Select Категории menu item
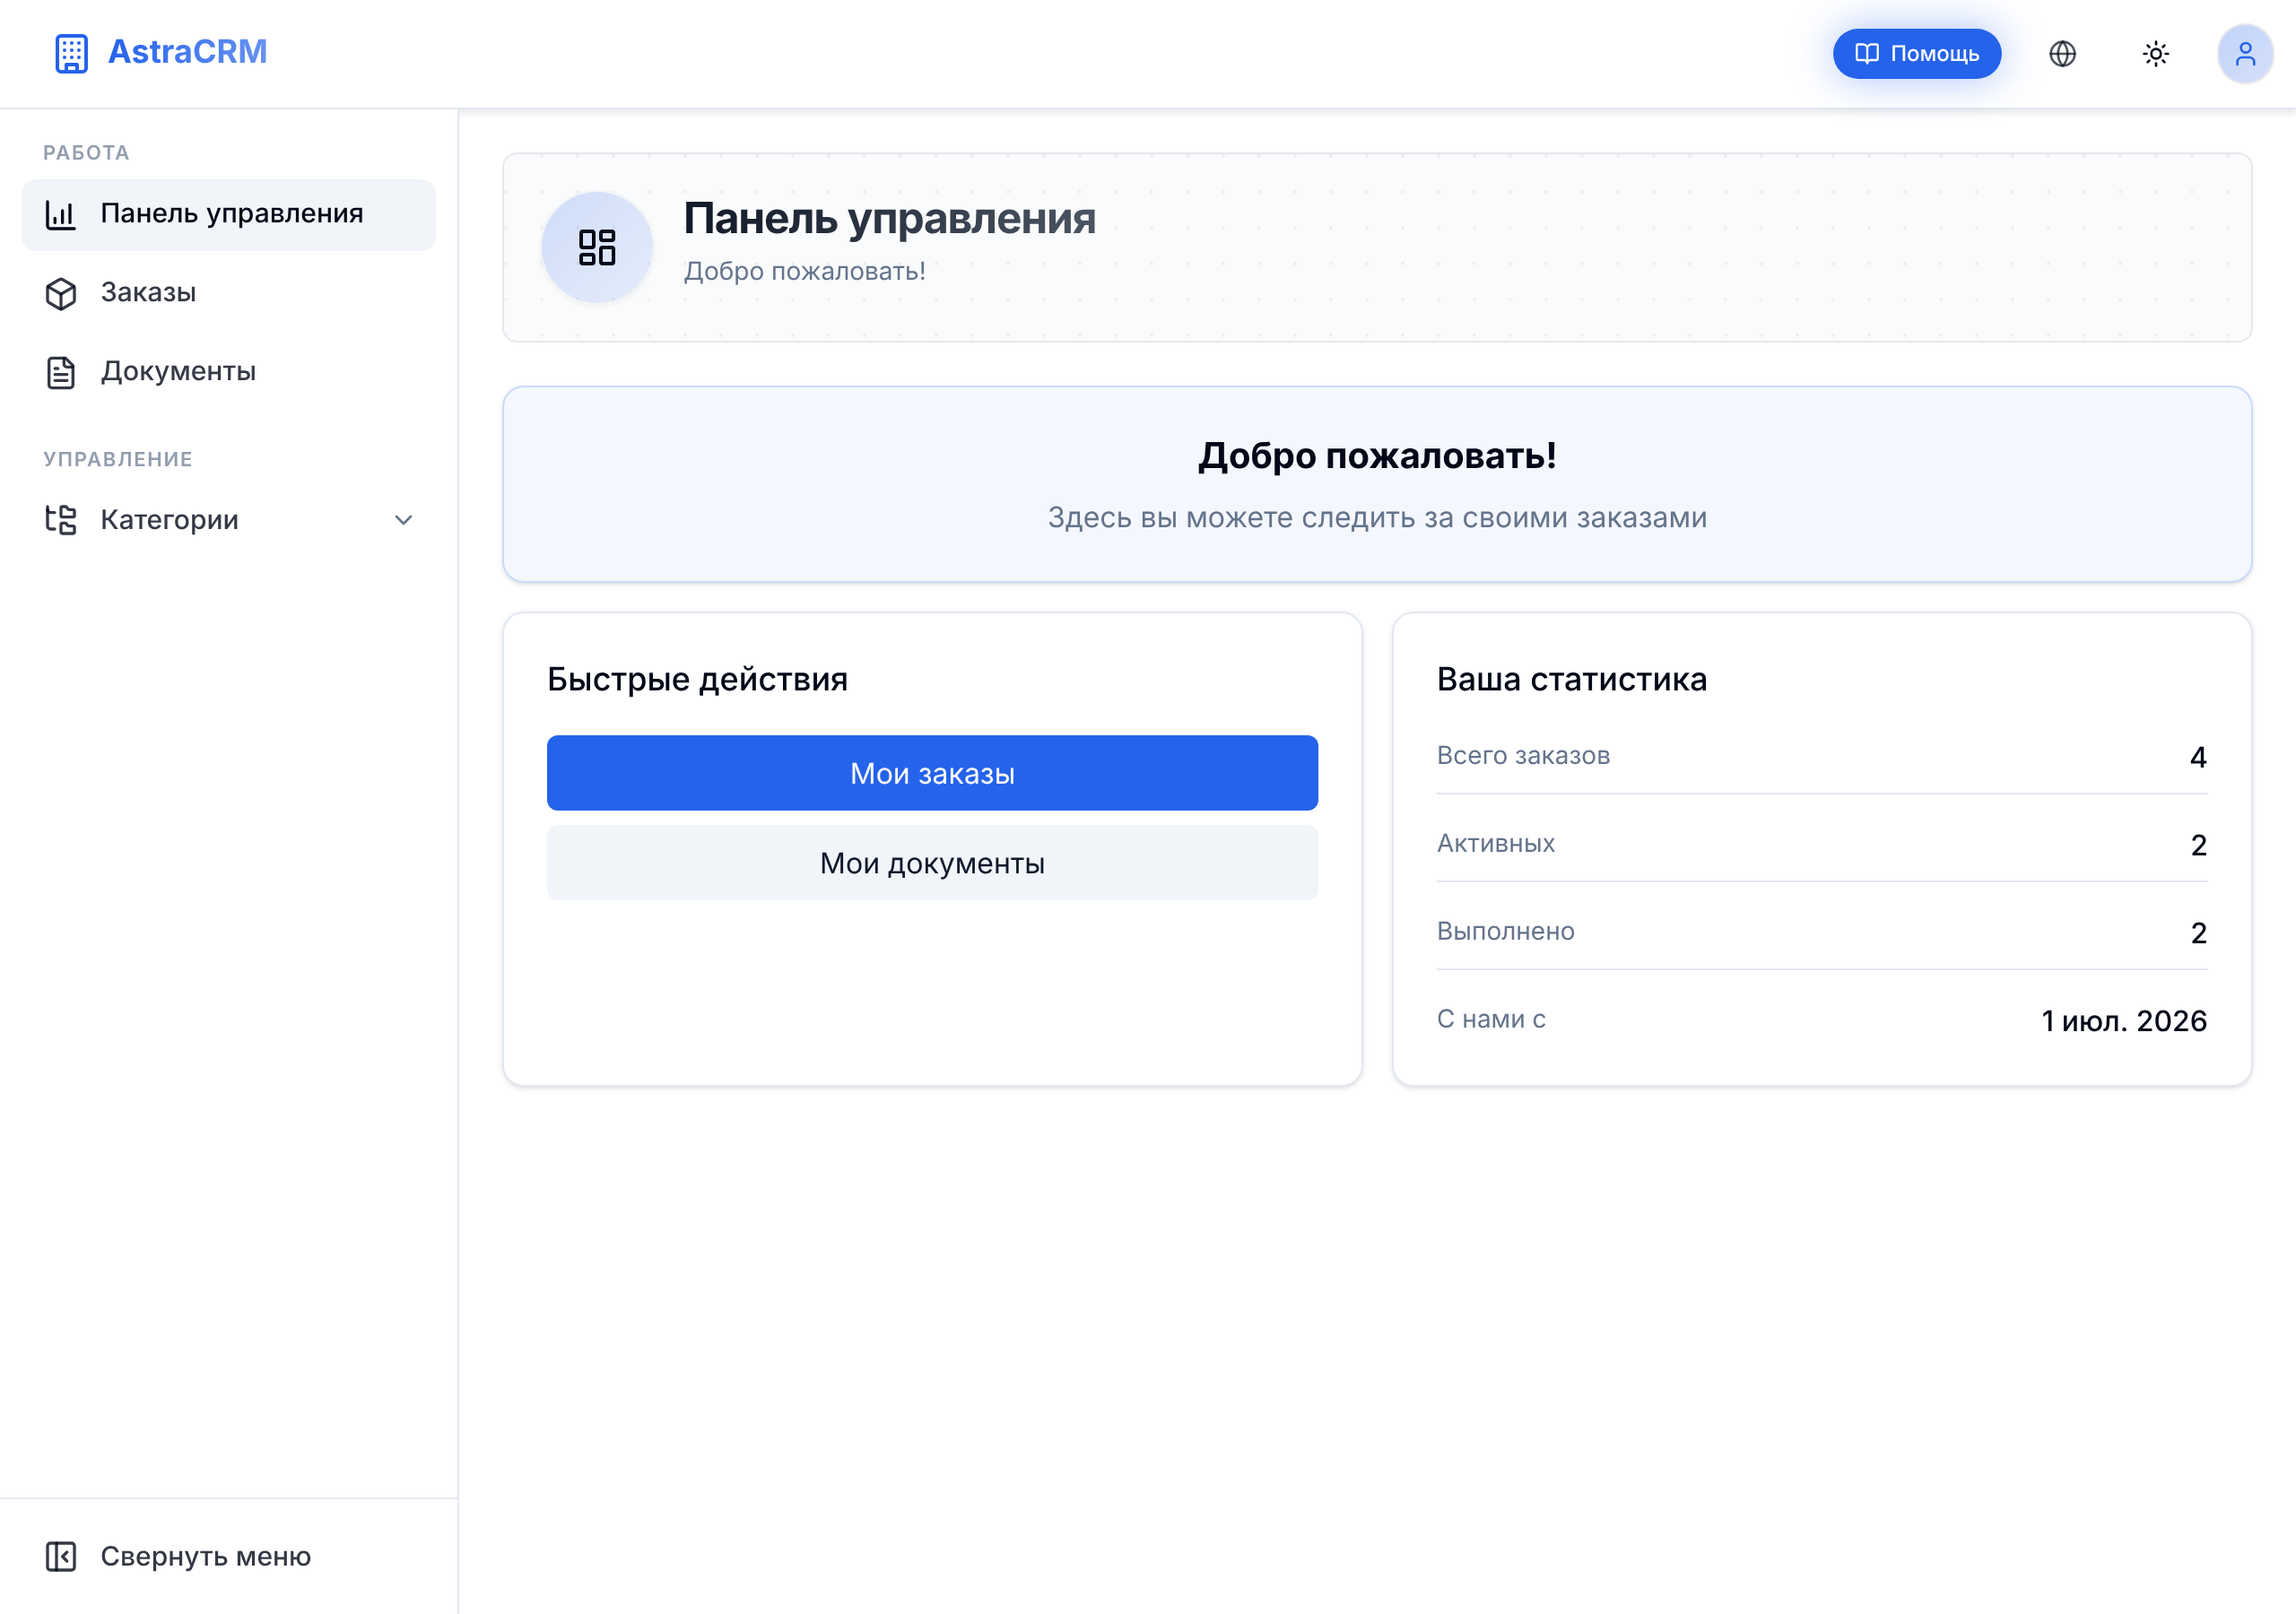 click(x=229, y=519)
